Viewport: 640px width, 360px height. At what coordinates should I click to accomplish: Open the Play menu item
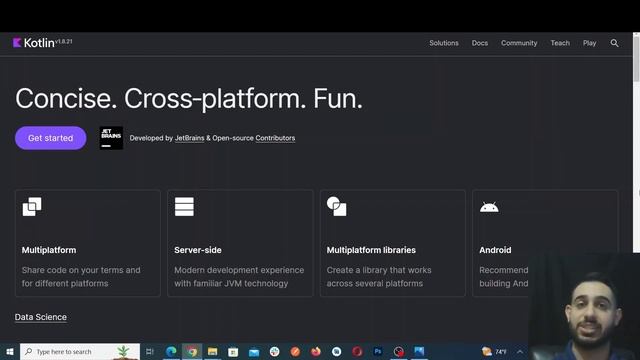tap(589, 43)
